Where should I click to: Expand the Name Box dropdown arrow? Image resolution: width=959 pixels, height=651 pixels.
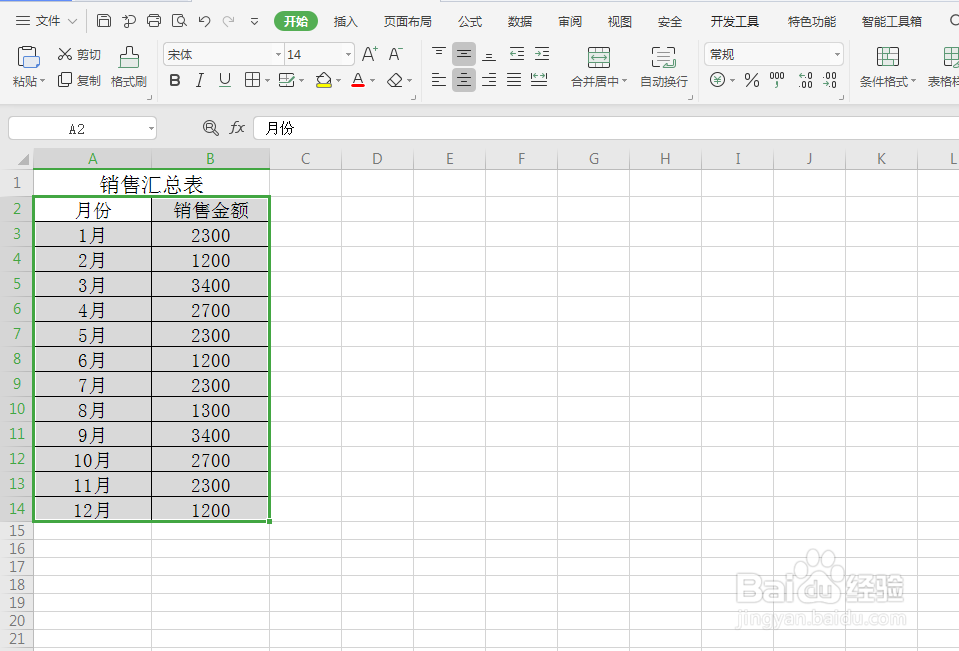point(151,128)
